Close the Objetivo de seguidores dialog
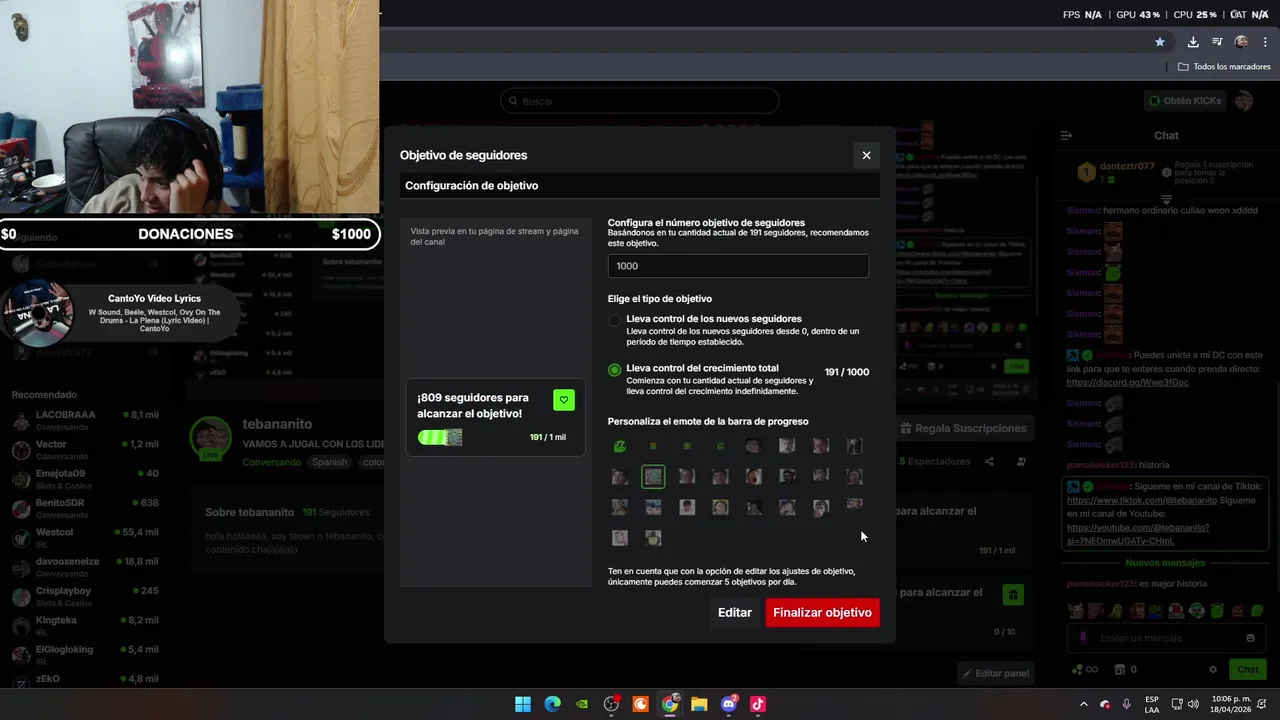 point(866,155)
